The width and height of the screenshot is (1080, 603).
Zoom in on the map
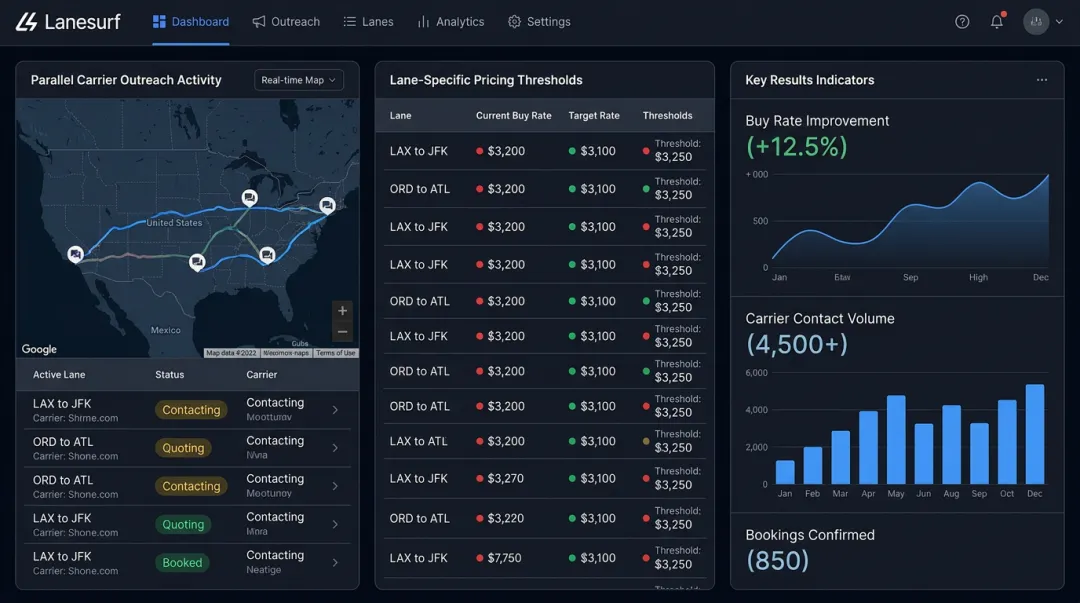click(342, 311)
